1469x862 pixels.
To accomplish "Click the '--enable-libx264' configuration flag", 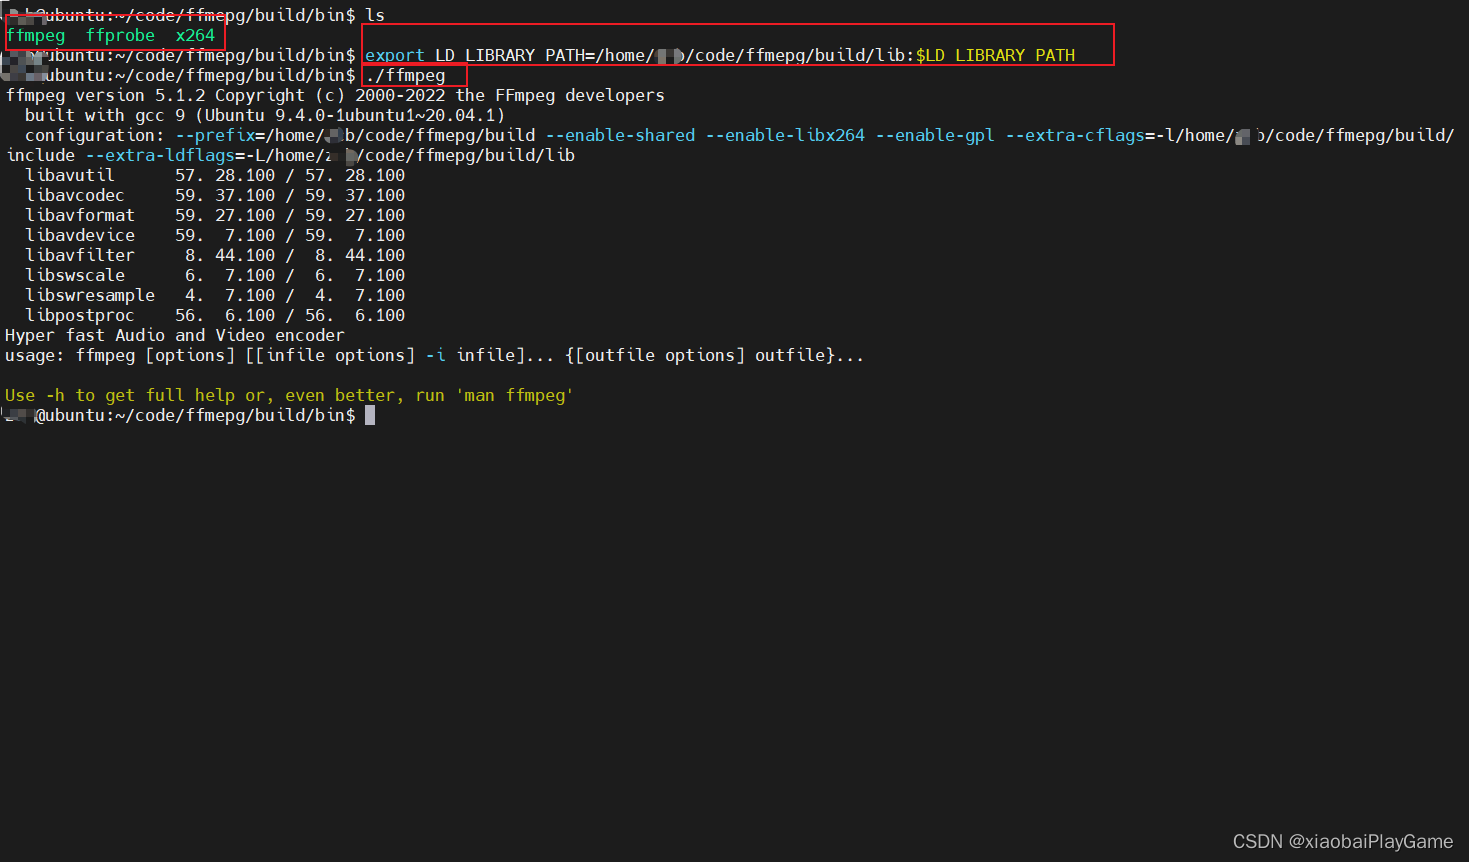I will pos(785,136).
